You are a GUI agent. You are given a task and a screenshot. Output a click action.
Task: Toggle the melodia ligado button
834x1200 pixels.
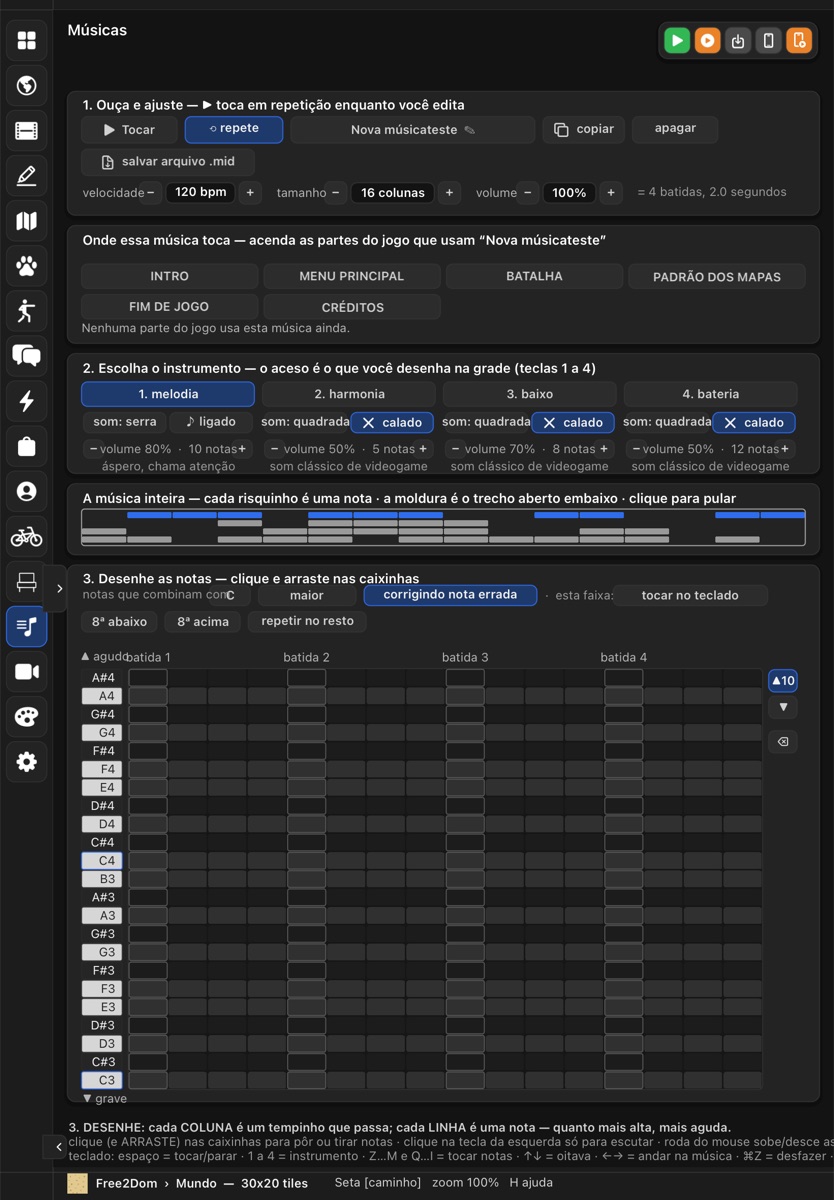tap(211, 422)
